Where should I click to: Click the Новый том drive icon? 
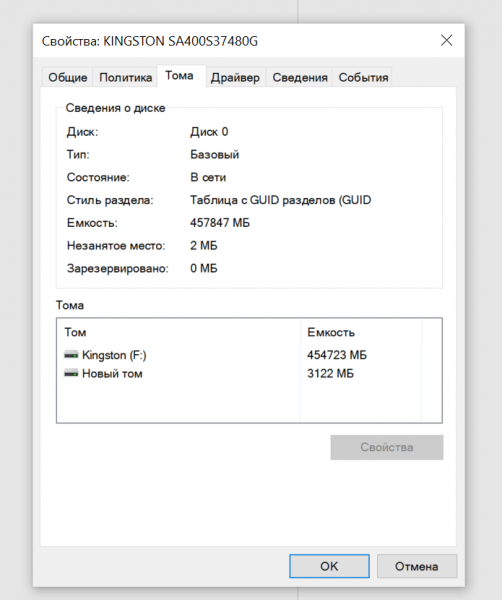click(x=71, y=373)
